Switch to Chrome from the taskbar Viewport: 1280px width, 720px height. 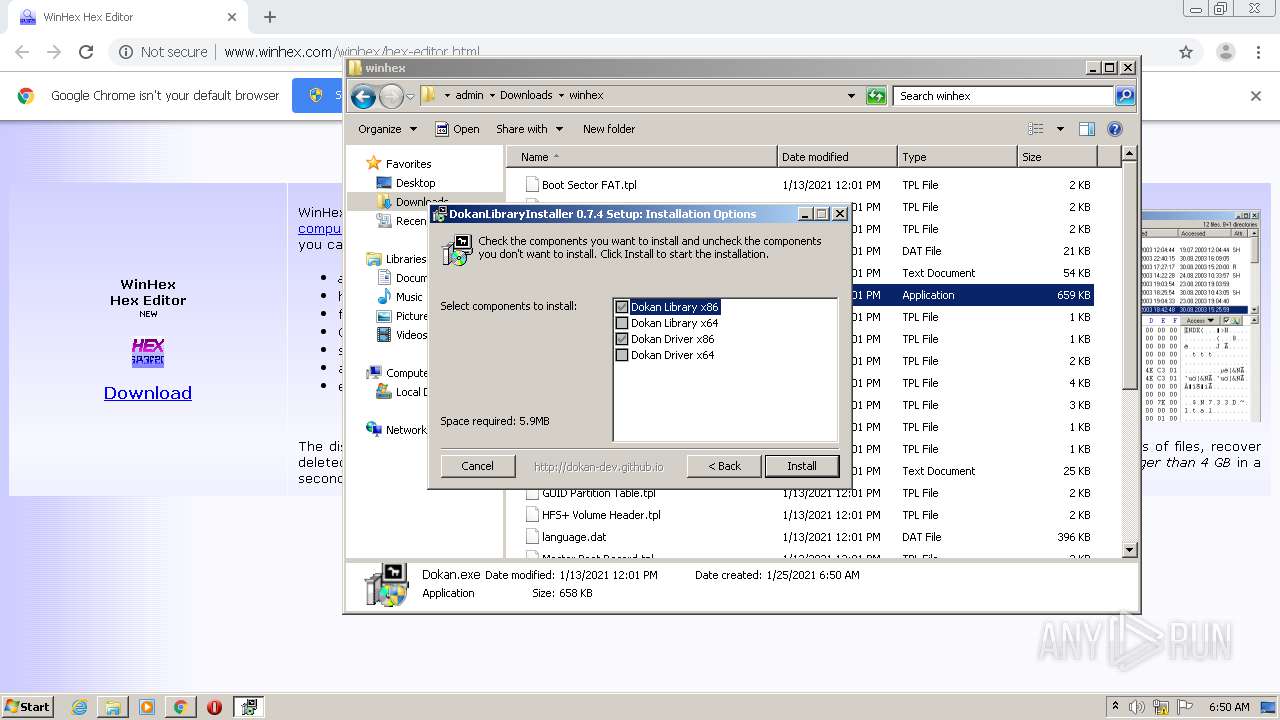click(180, 707)
